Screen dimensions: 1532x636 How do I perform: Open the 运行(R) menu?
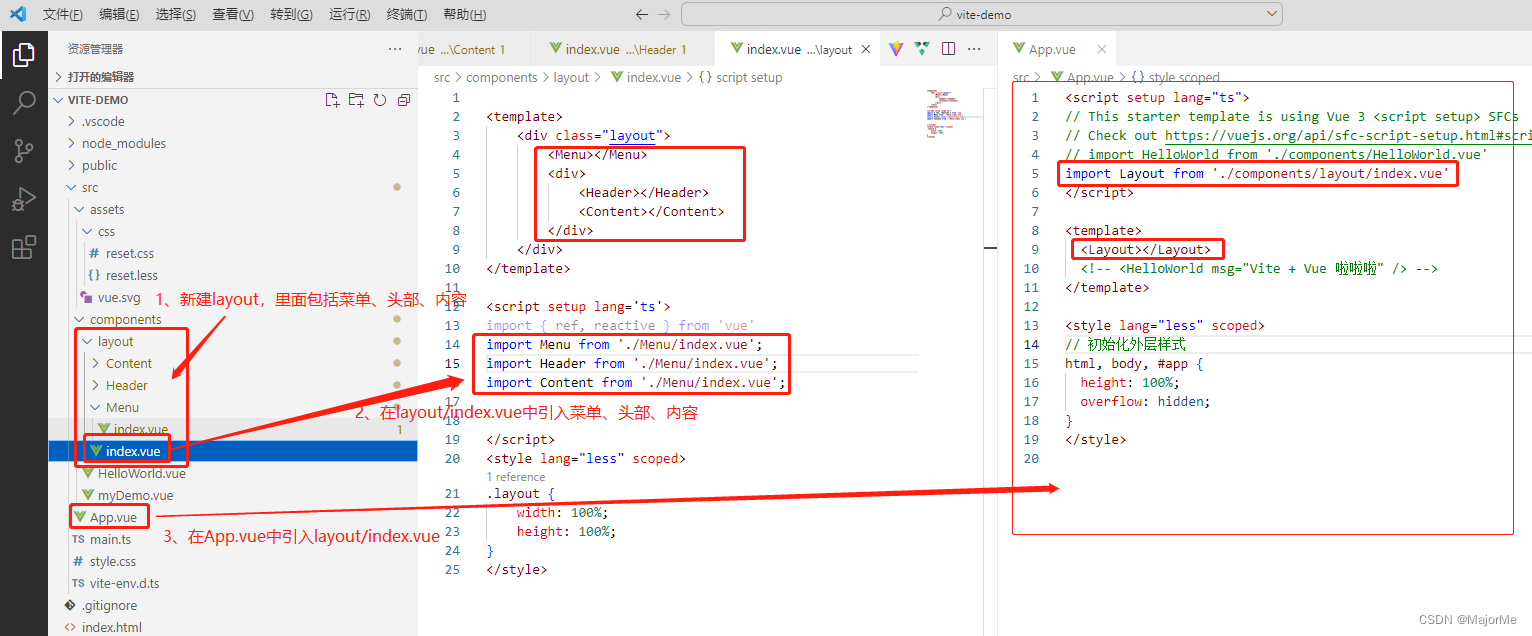coord(349,14)
